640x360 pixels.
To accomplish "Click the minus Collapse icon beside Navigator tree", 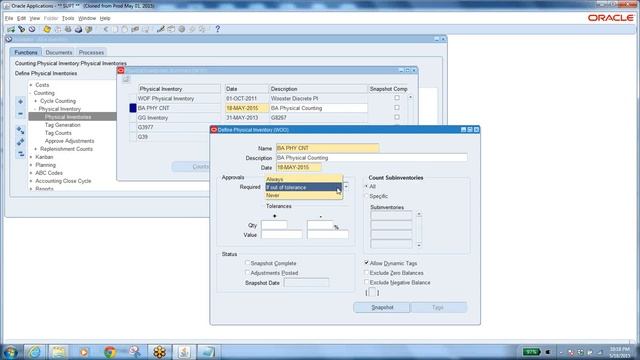I will coord(20,113).
